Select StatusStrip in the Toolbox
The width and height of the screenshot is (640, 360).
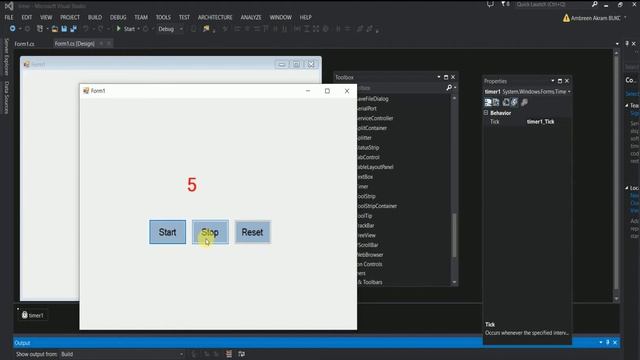368,148
